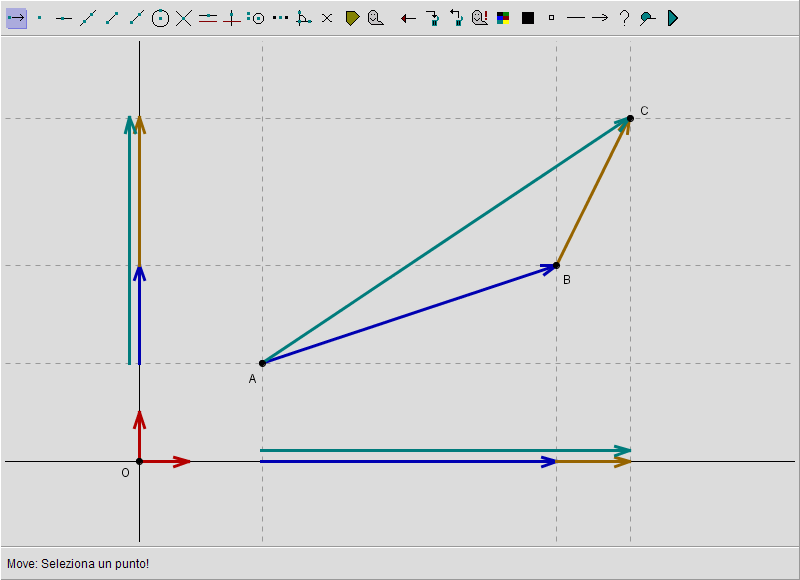Select the Move point tool

(x=16, y=18)
